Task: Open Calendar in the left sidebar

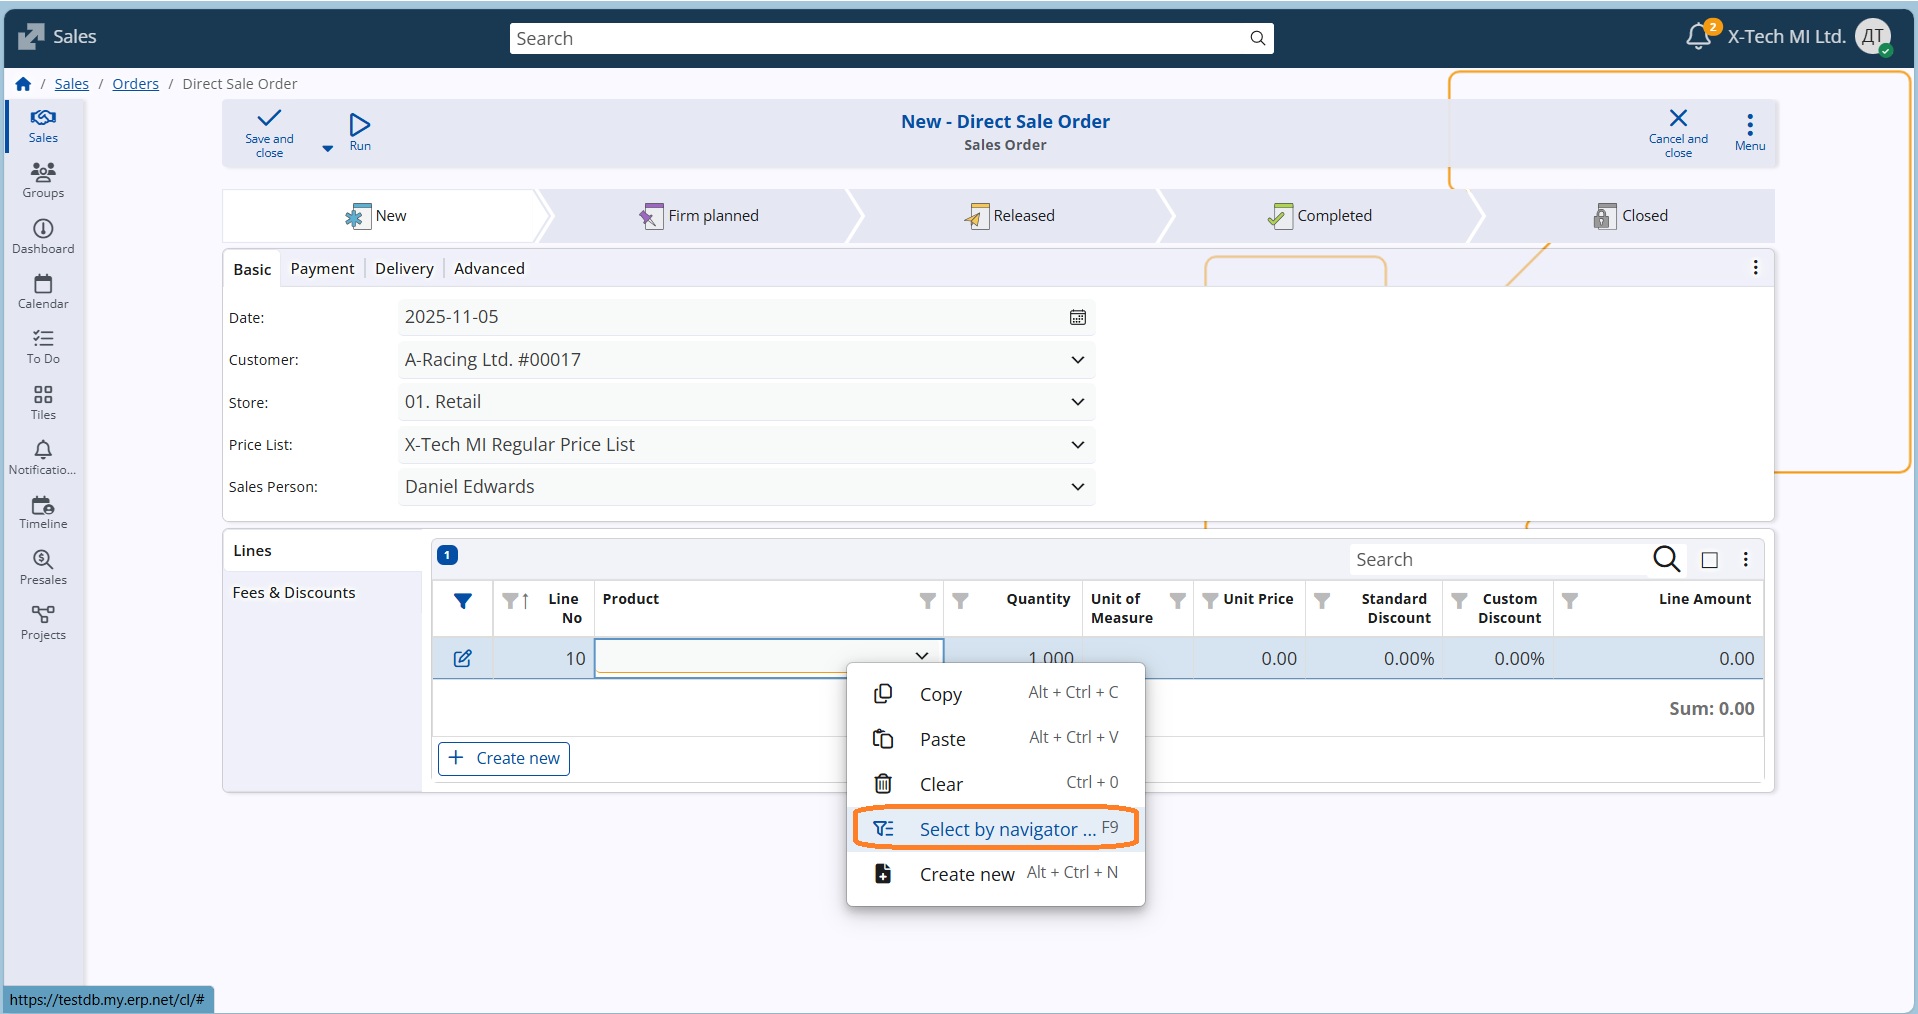Action: coord(43,292)
